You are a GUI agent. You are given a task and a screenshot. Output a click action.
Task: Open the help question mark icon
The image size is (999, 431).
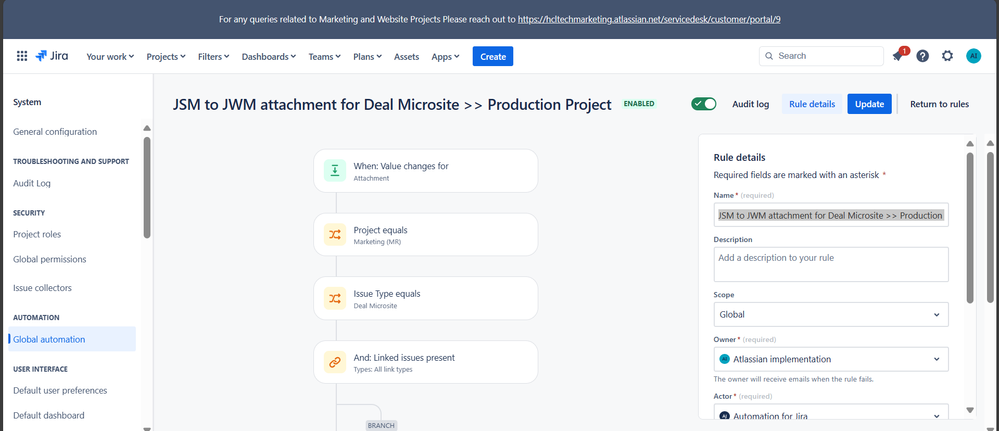point(923,56)
